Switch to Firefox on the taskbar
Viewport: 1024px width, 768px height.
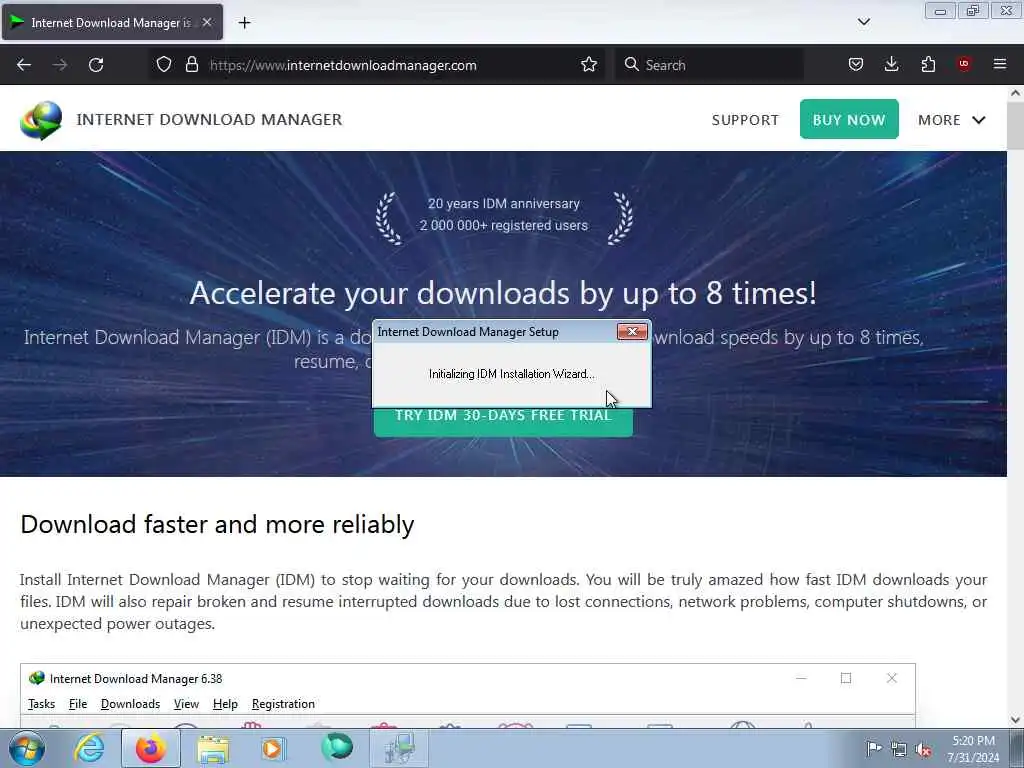tap(151, 748)
